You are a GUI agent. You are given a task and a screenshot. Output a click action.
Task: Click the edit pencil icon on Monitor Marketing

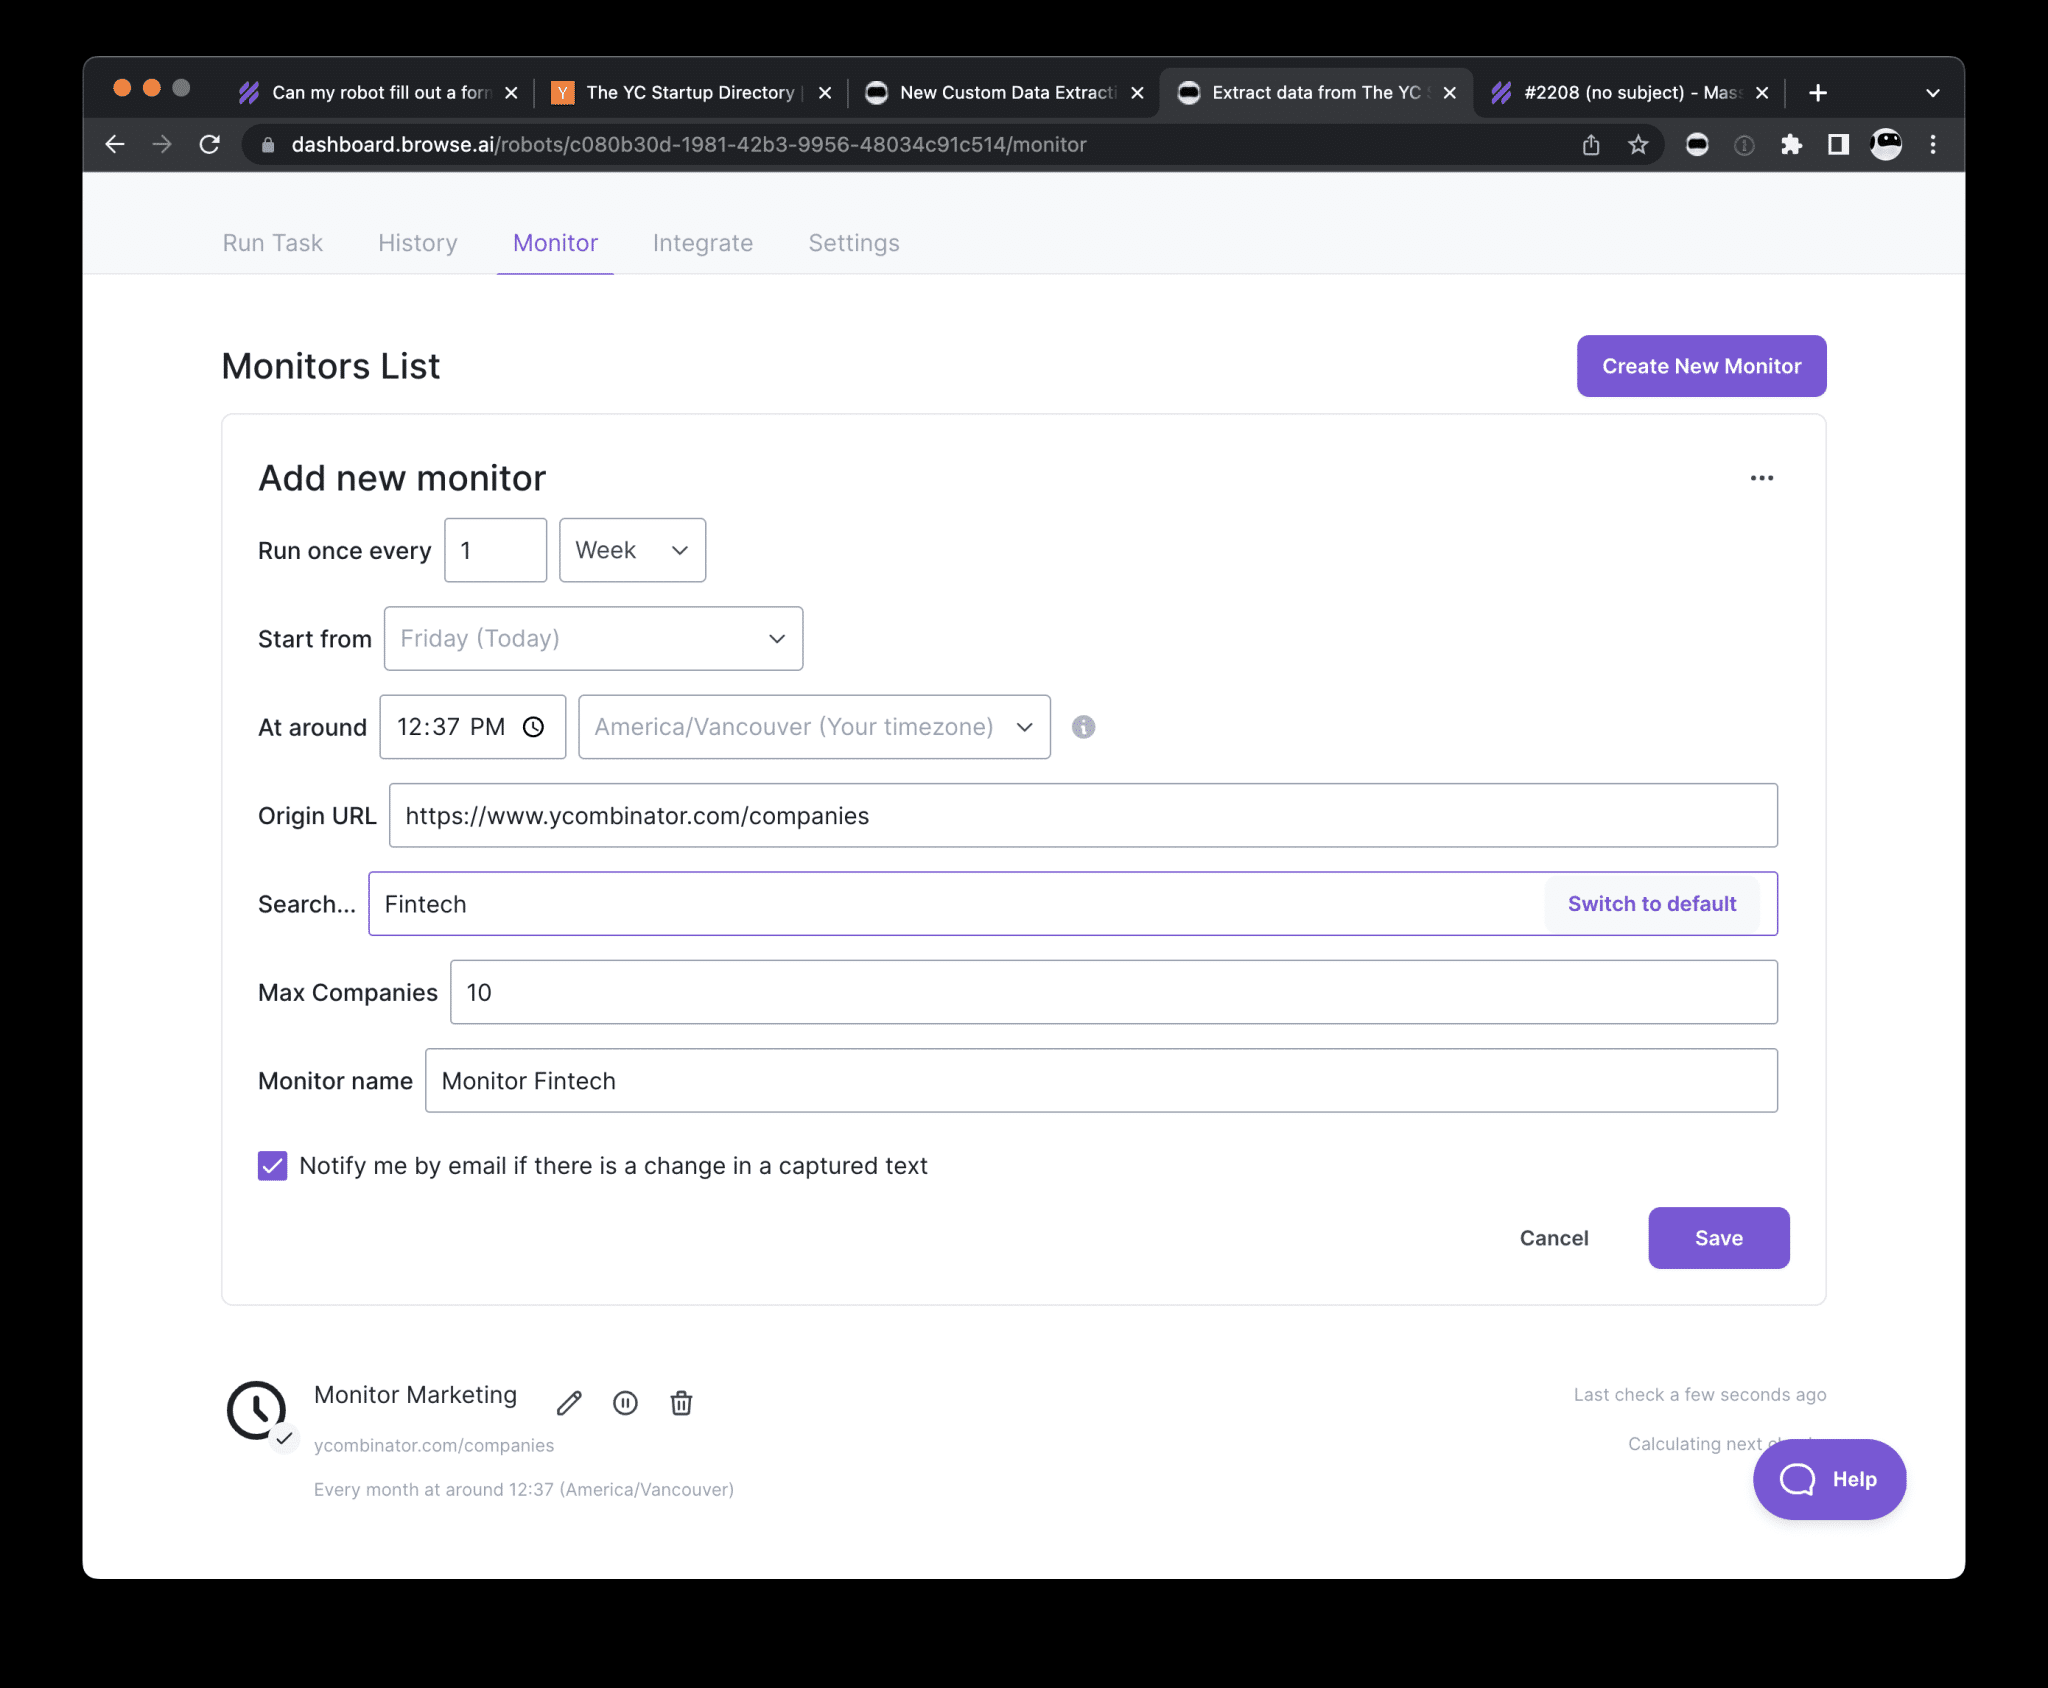pos(570,1402)
